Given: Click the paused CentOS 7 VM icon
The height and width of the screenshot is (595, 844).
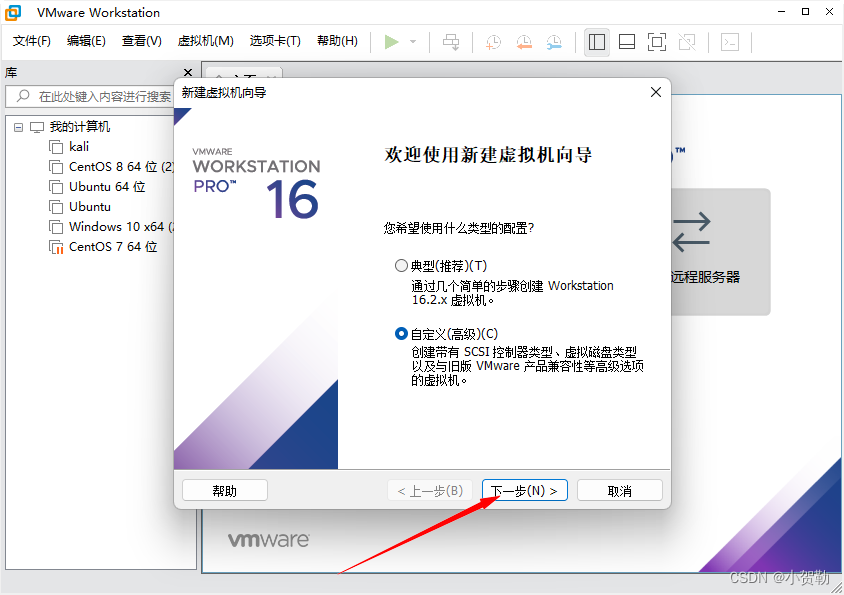Looking at the screenshot, I should click(x=56, y=247).
